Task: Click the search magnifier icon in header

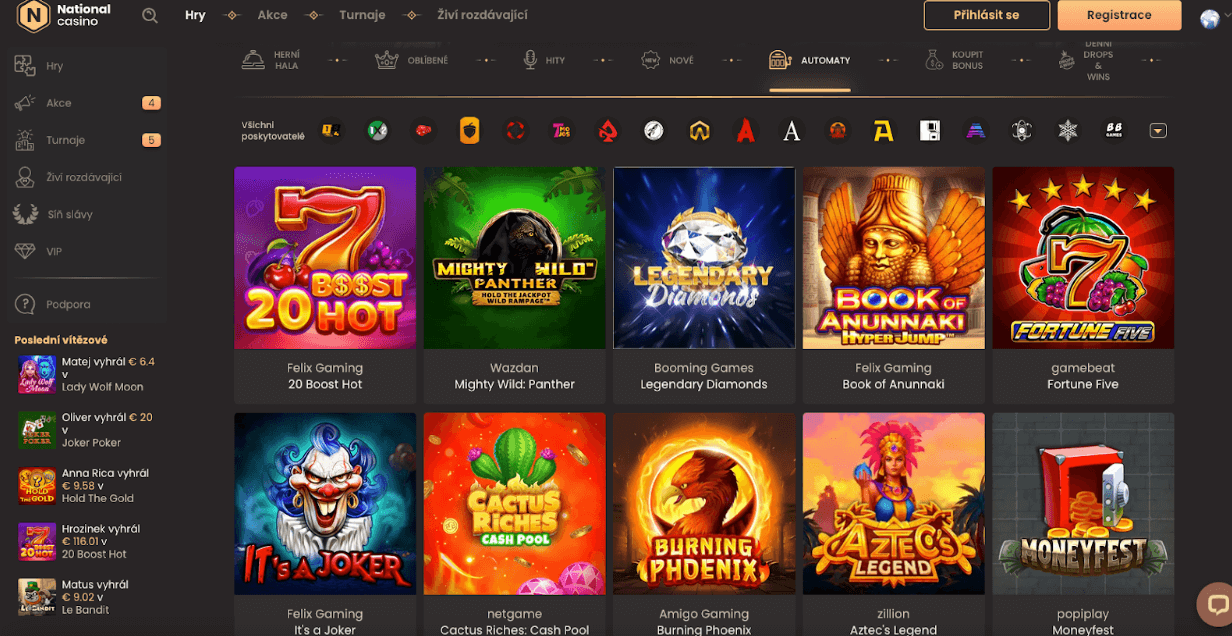Action: tap(150, 15)
